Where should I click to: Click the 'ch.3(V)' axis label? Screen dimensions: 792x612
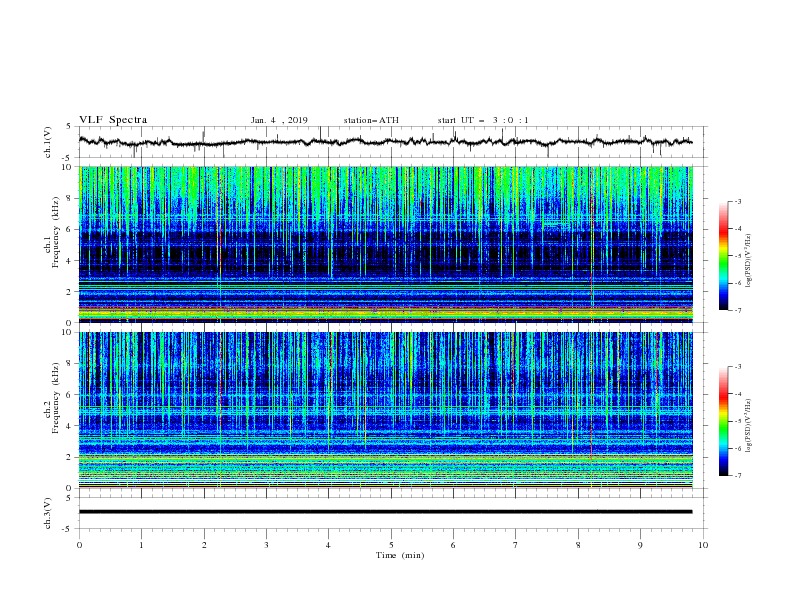click(48, 513)
